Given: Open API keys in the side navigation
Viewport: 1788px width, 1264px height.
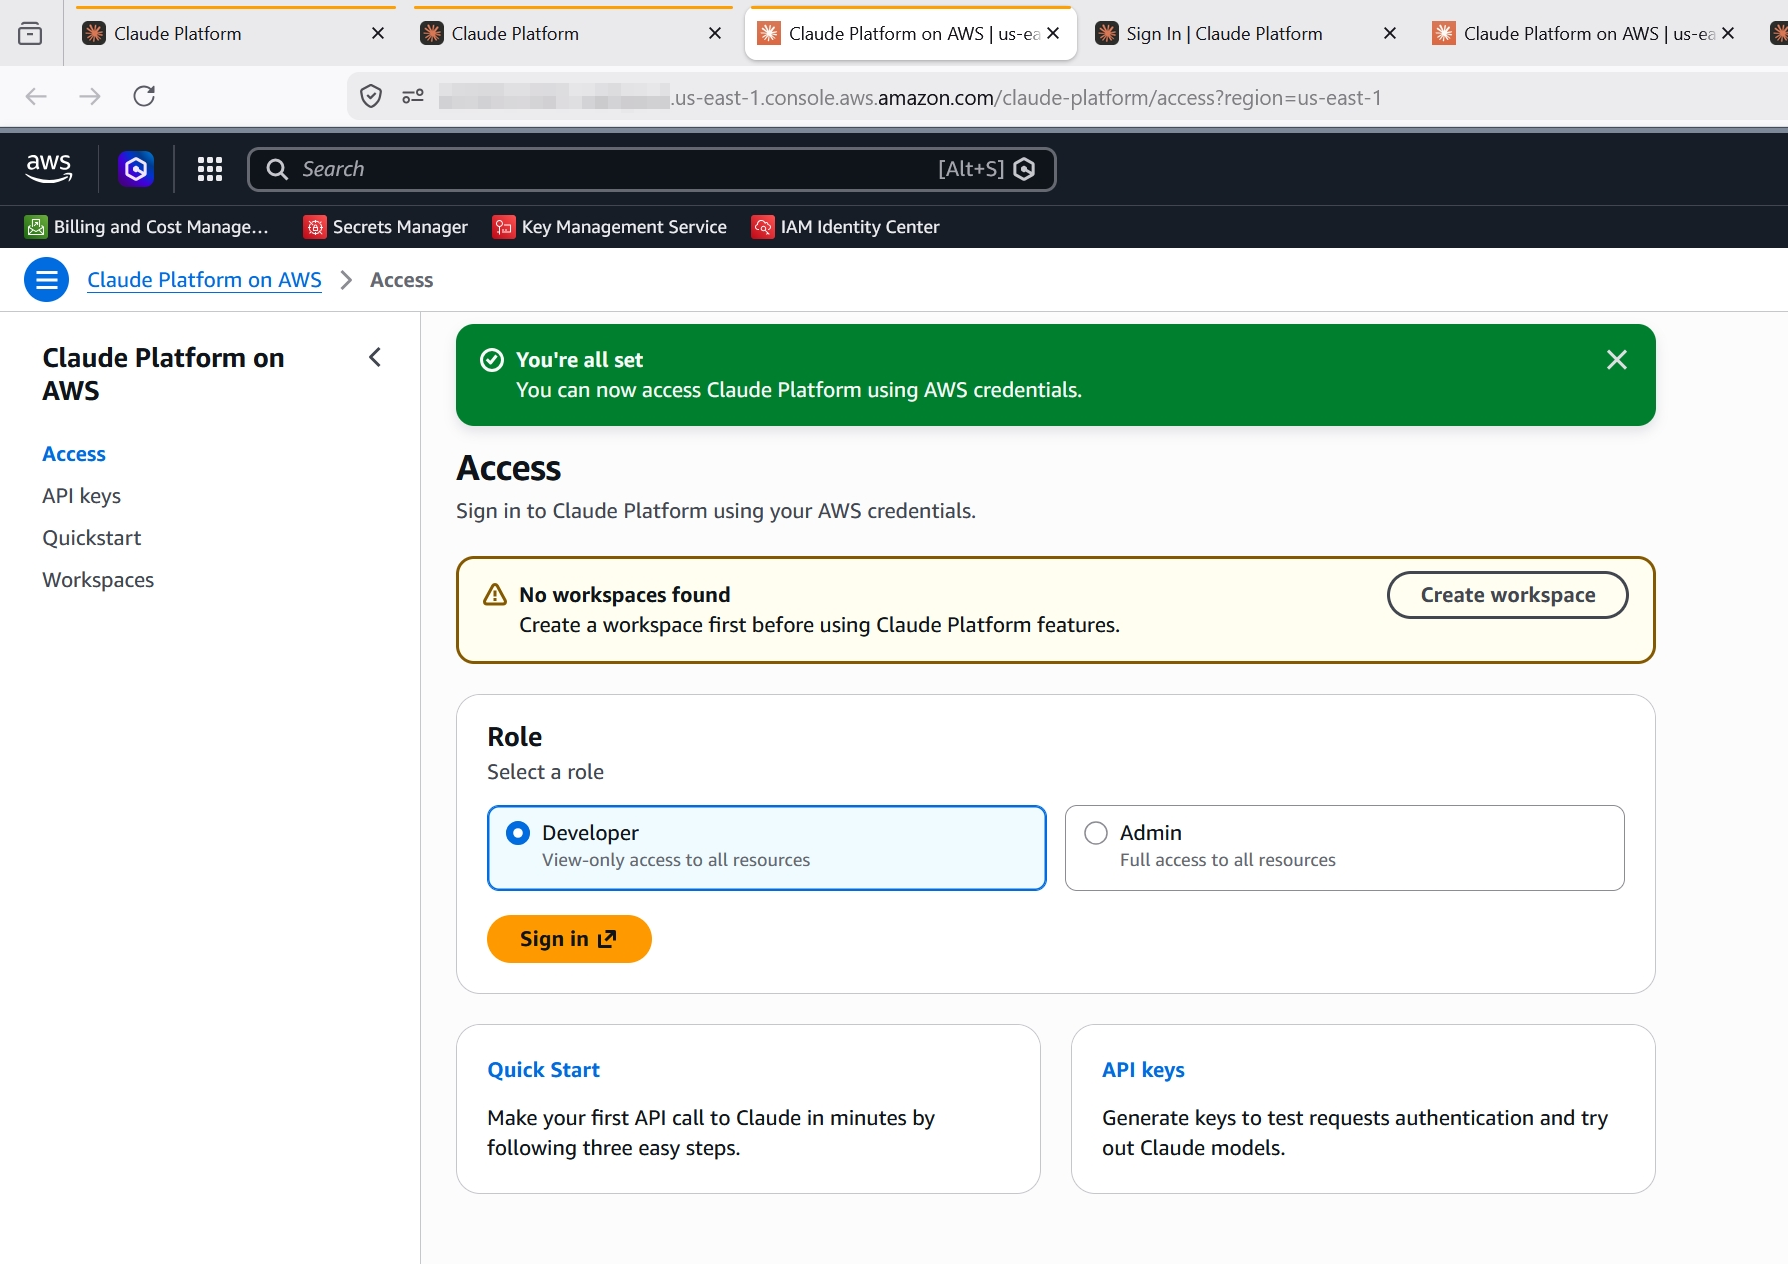Looking at the screenshot, I should point(82,496).
